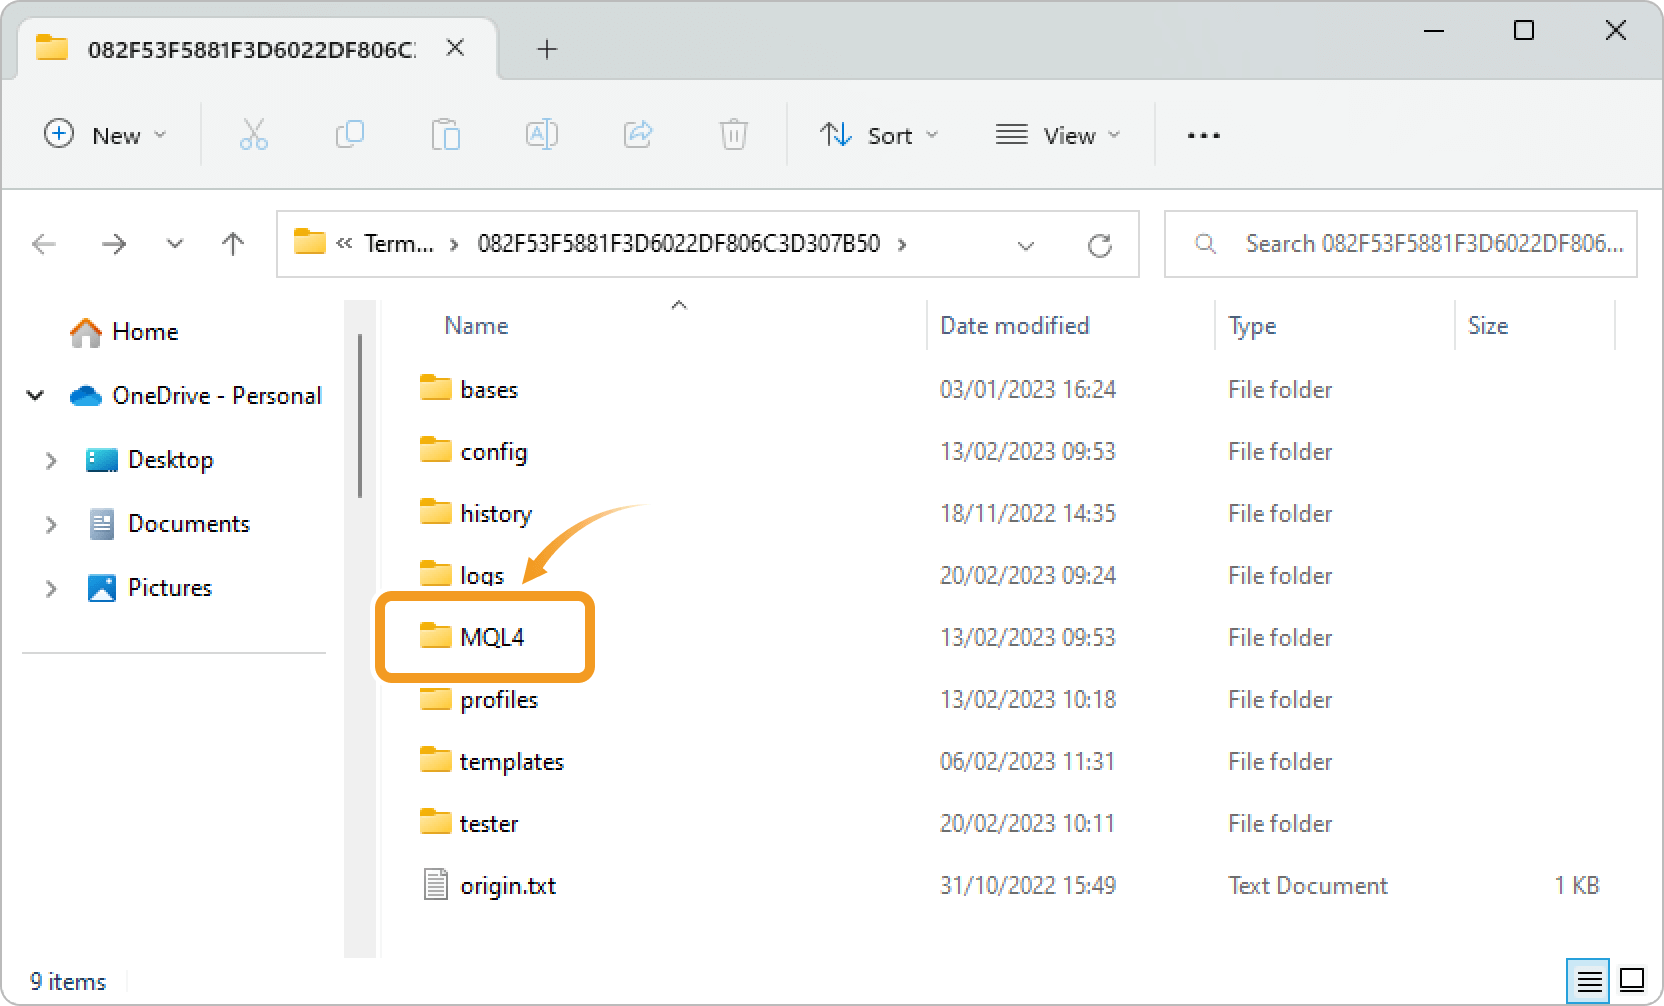Open a new tab with plus button
Screen dimensions: 1664x1006
[547, 49]
